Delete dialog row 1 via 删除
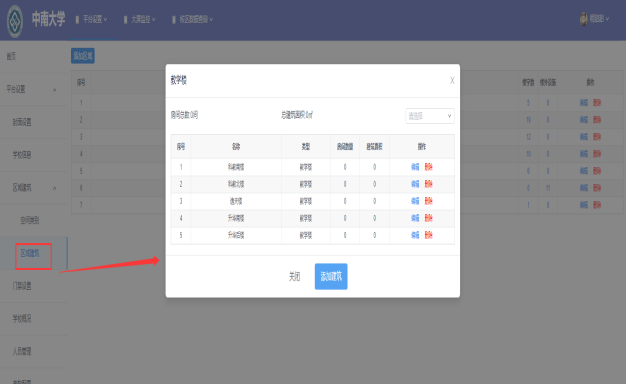The image size is (626, 385). coord(428,167)
